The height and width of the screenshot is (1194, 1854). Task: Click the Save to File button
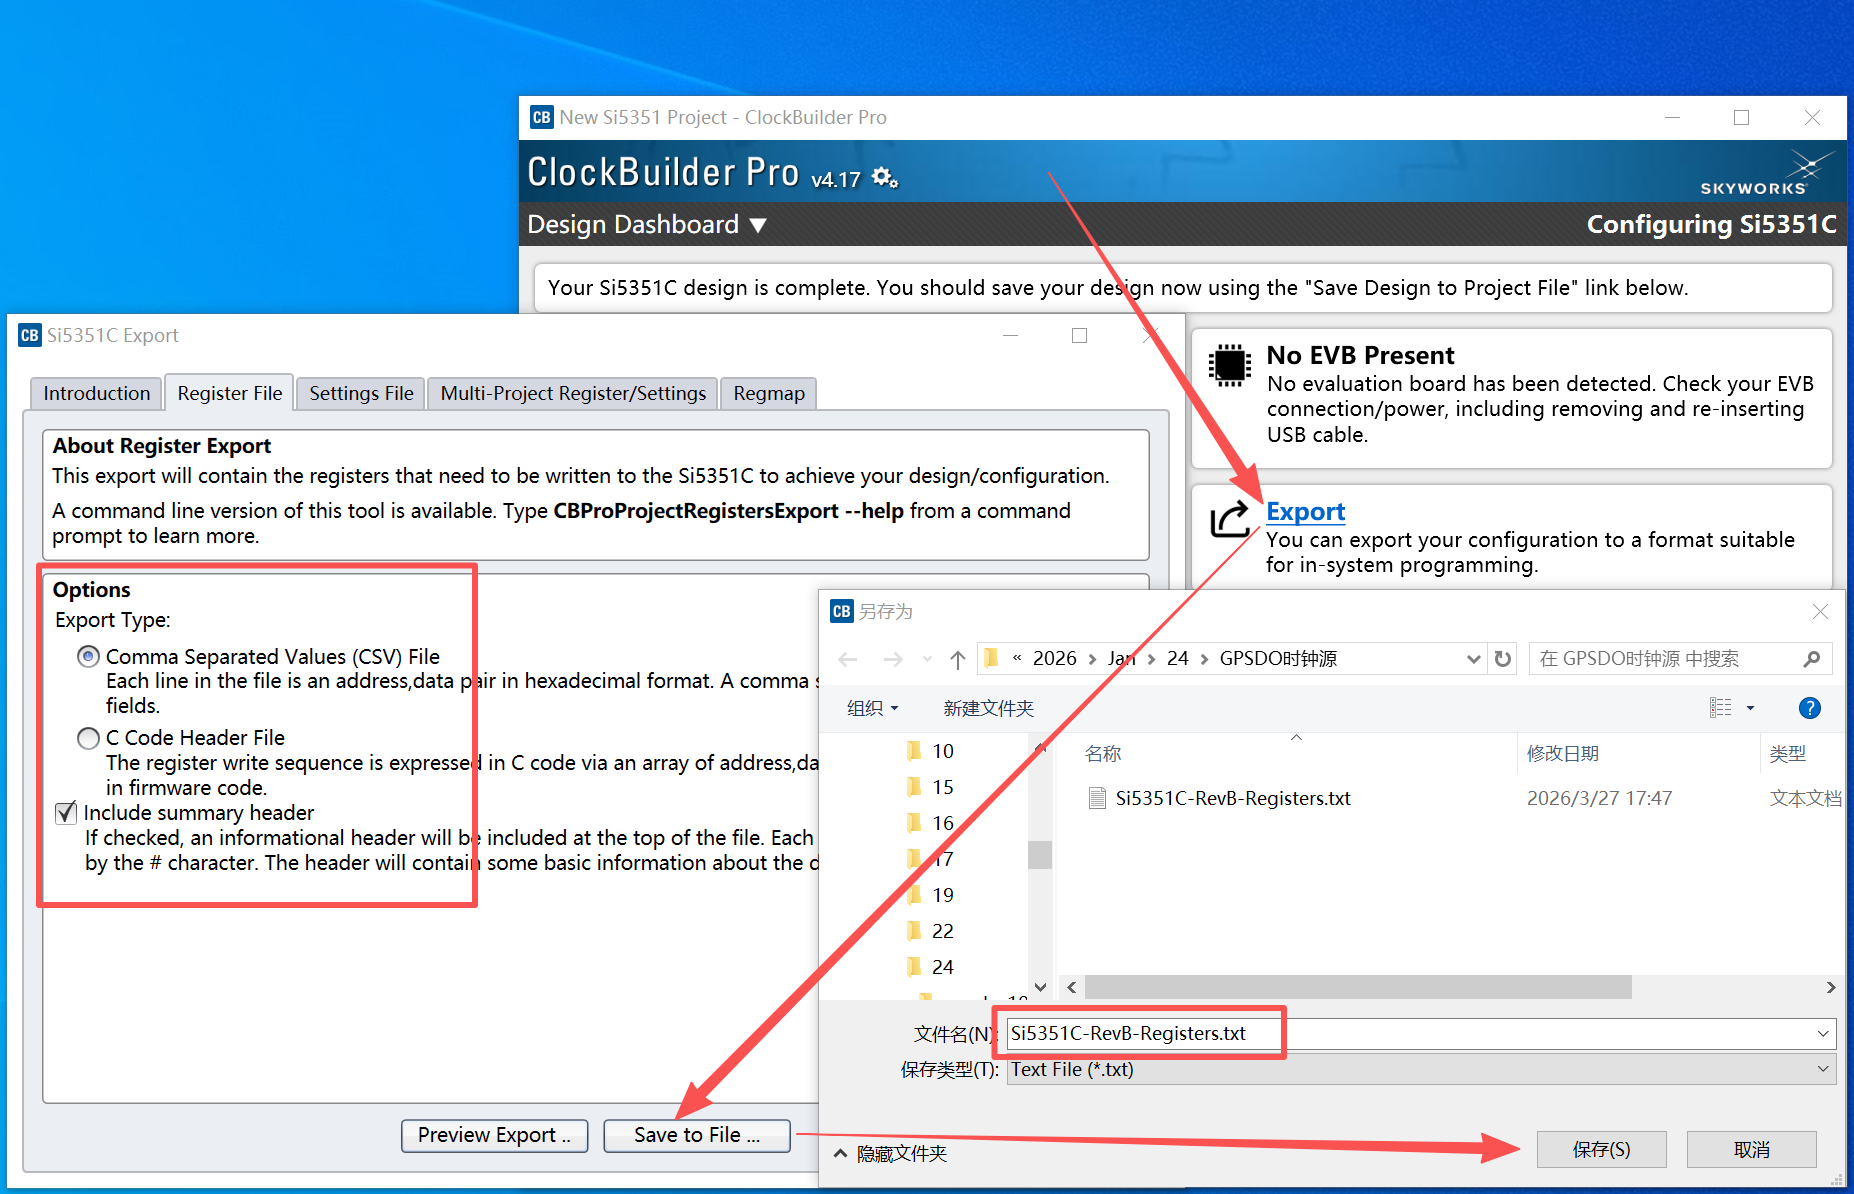click(697, 1135)
